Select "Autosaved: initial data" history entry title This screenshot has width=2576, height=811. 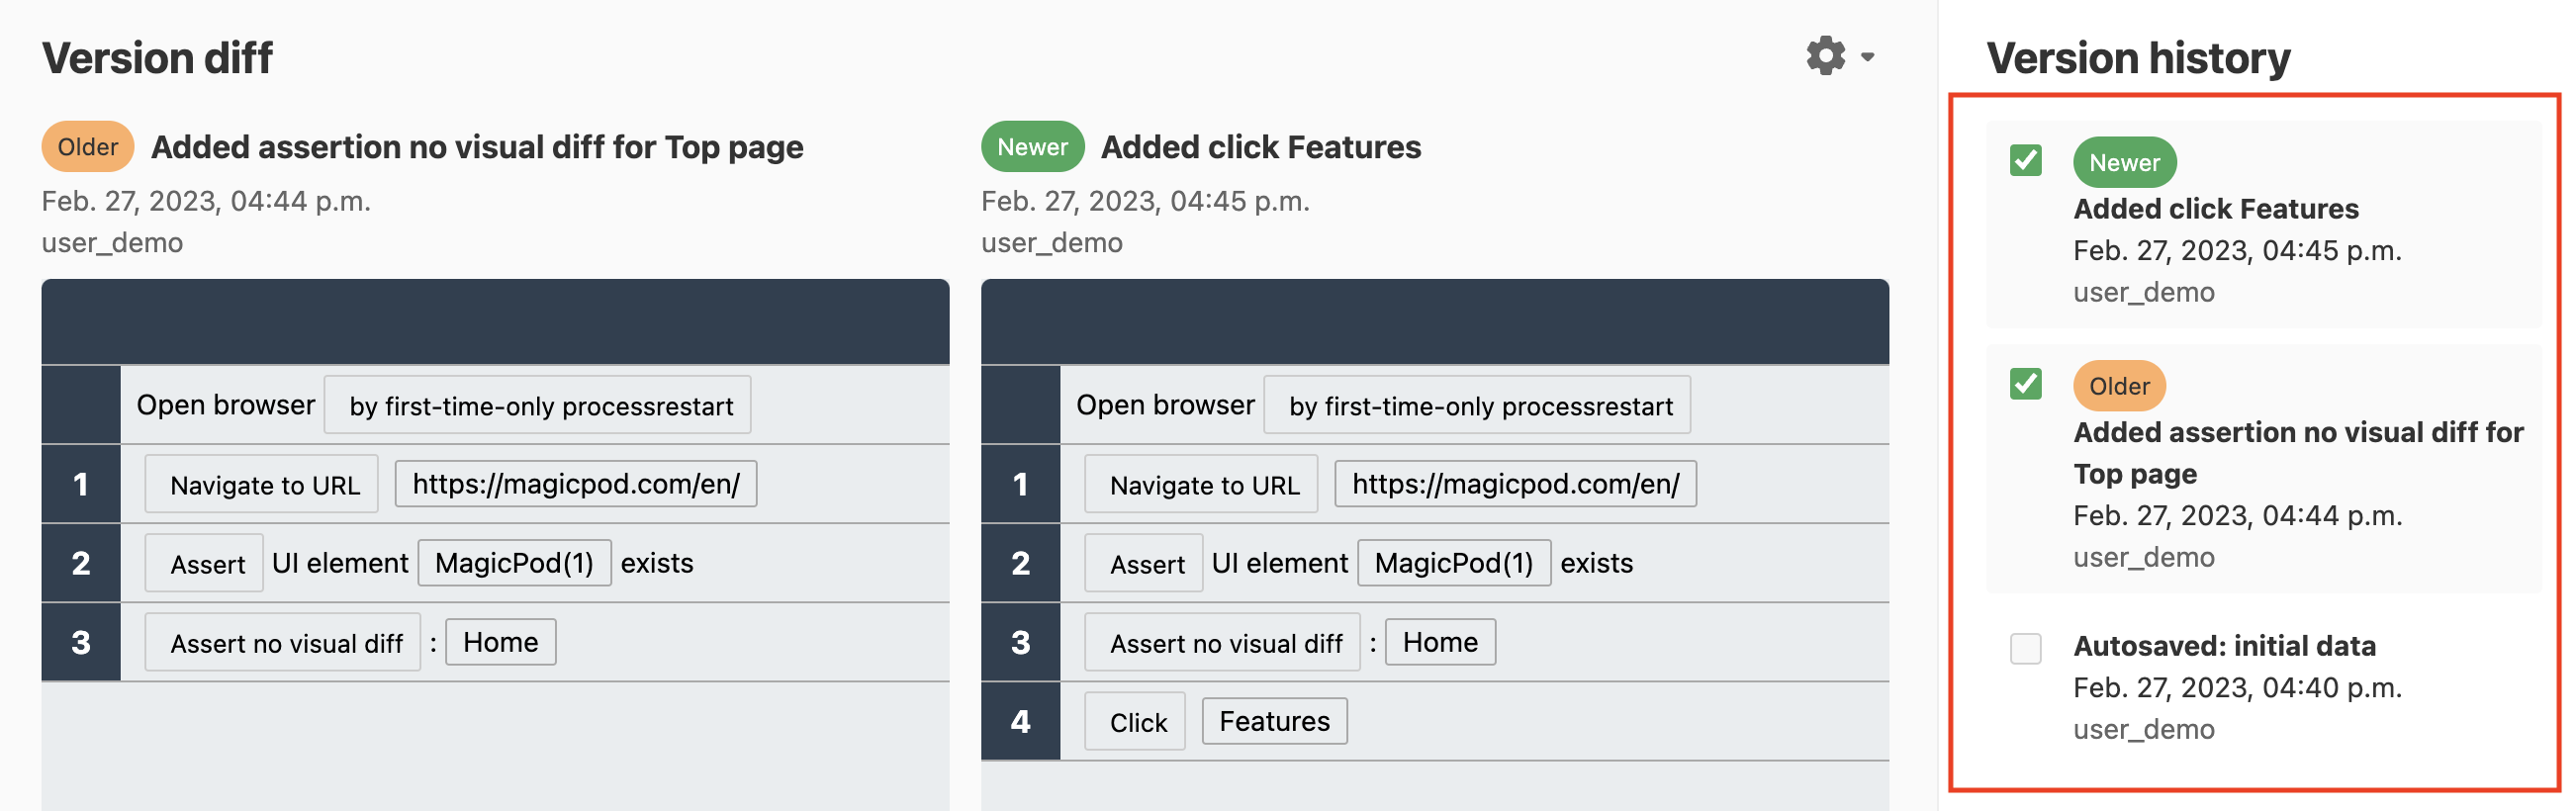(x=2224, y=646)
